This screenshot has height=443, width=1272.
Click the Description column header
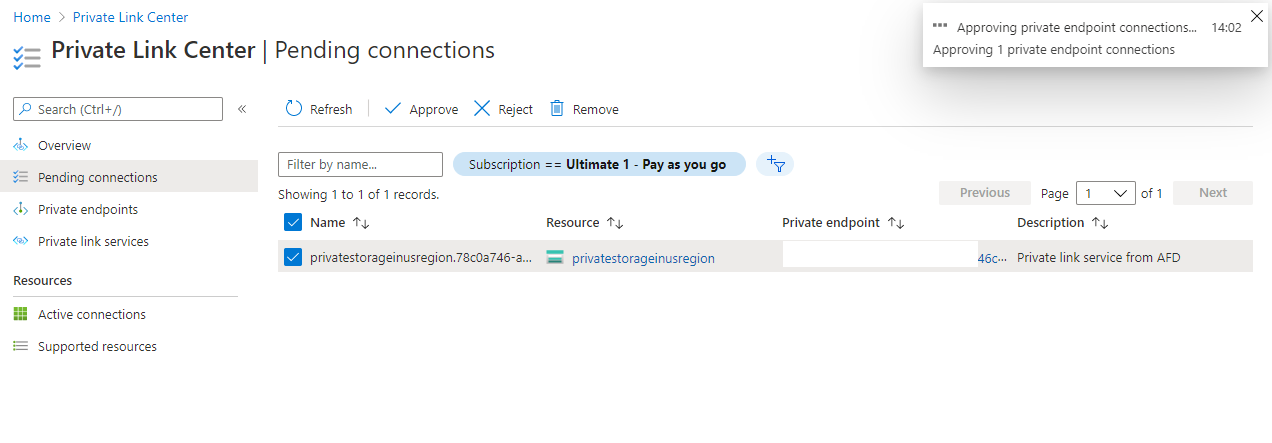[1050, 223]
